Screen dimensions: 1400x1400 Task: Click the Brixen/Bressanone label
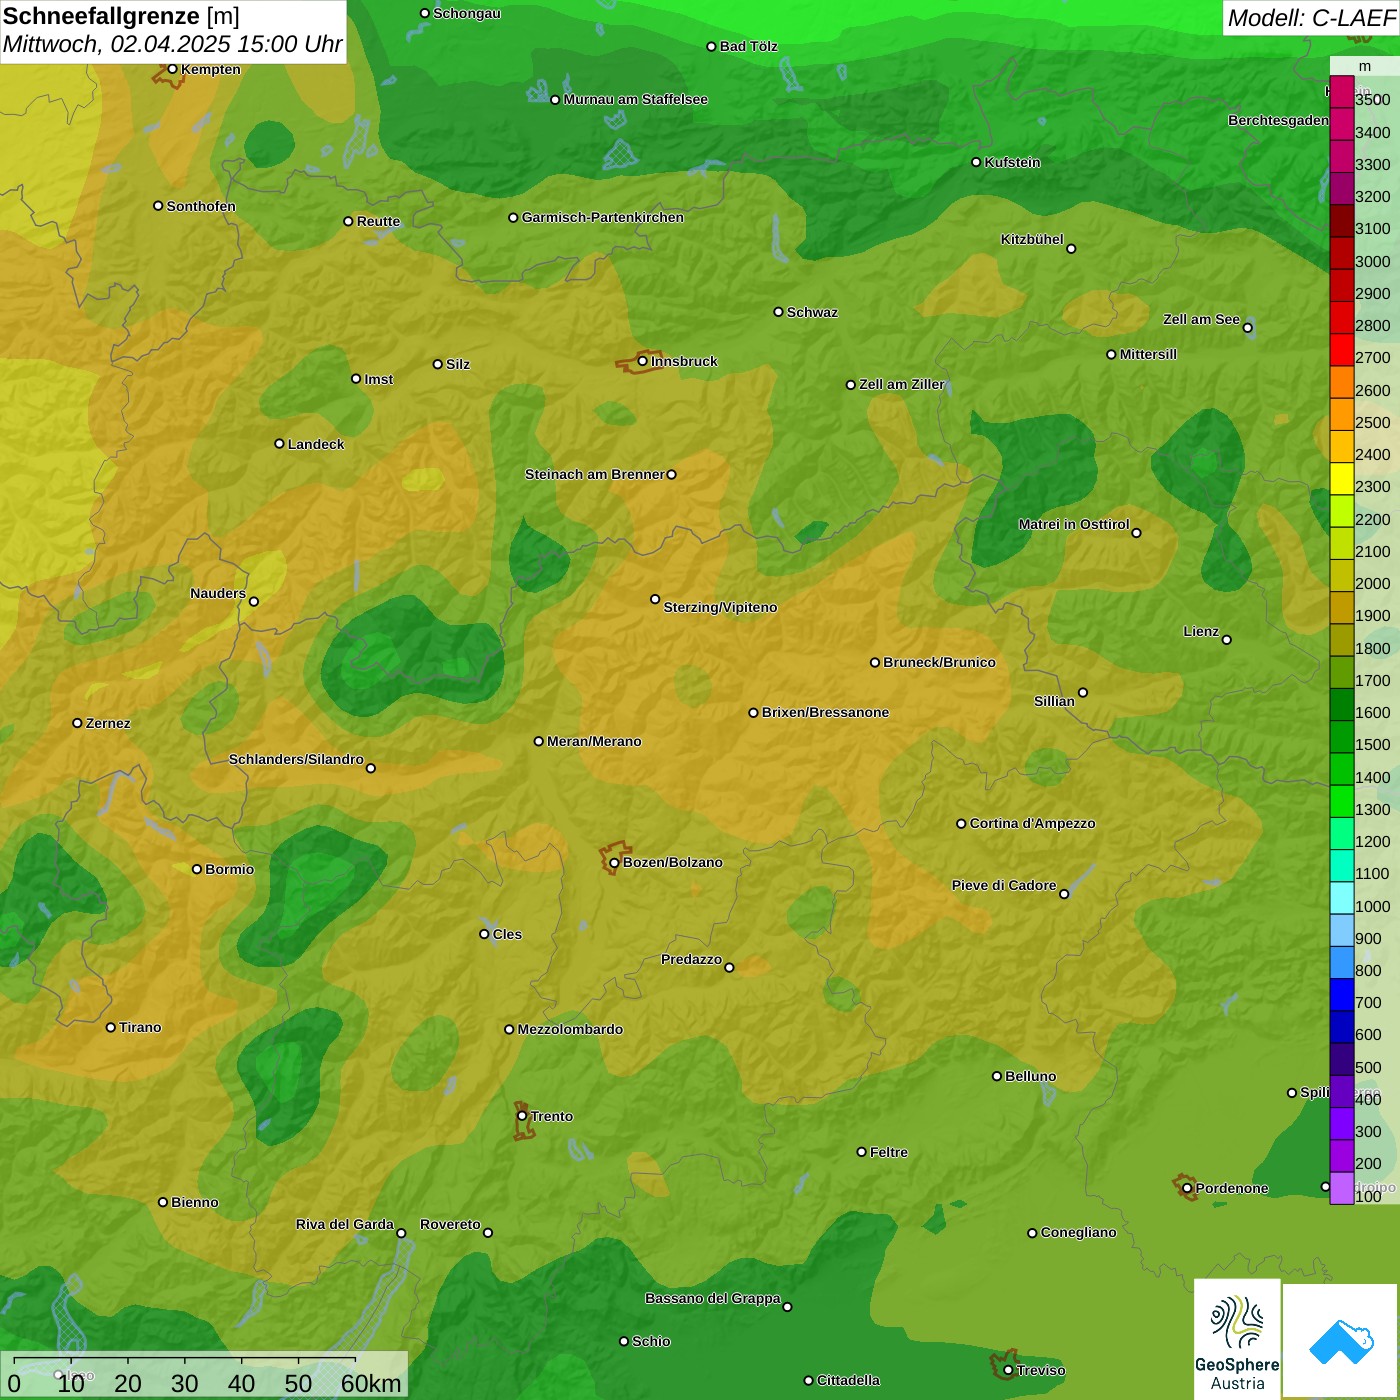(825, 712)
